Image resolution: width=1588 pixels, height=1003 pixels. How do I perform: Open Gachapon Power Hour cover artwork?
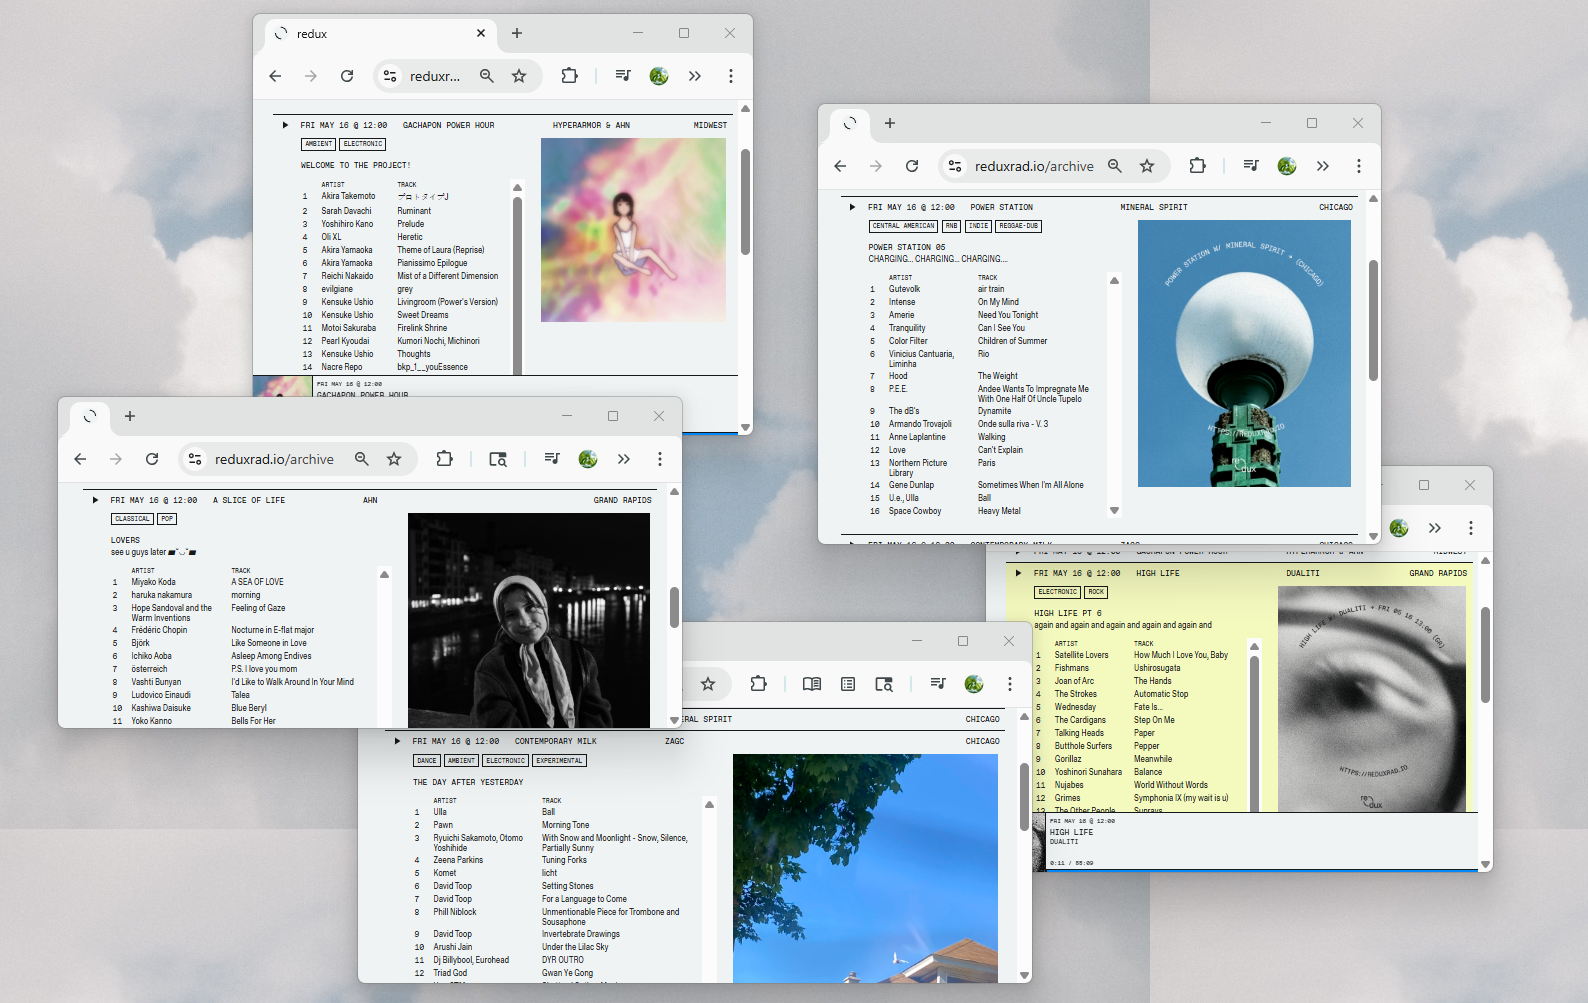pyautogui.click(x=633, y=230)
